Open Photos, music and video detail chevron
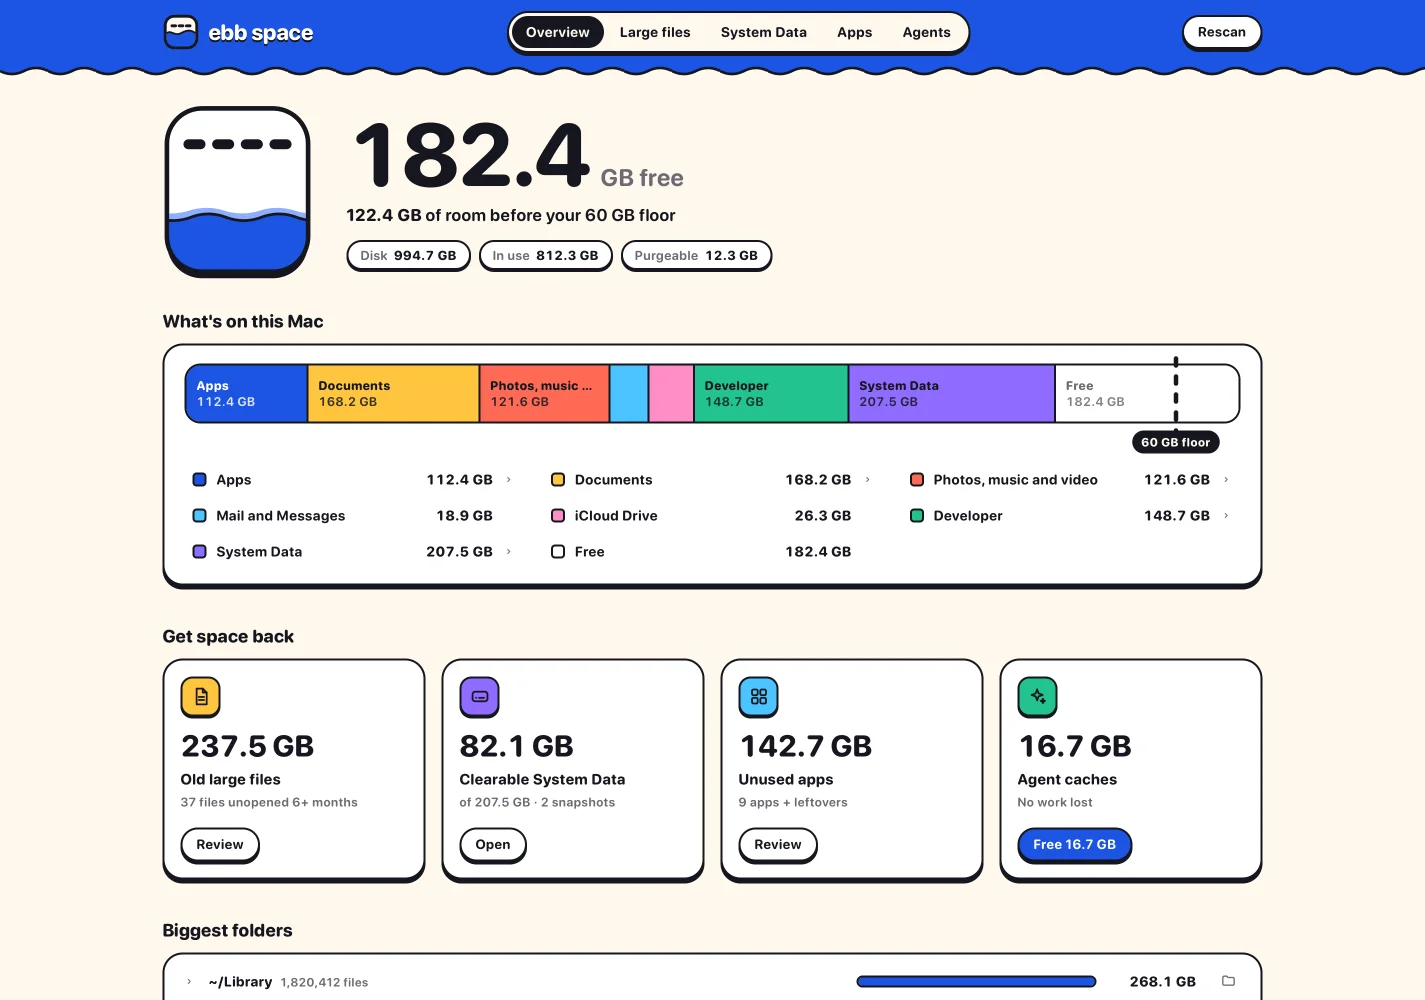The image size is (1425, 1000). 1226,480
